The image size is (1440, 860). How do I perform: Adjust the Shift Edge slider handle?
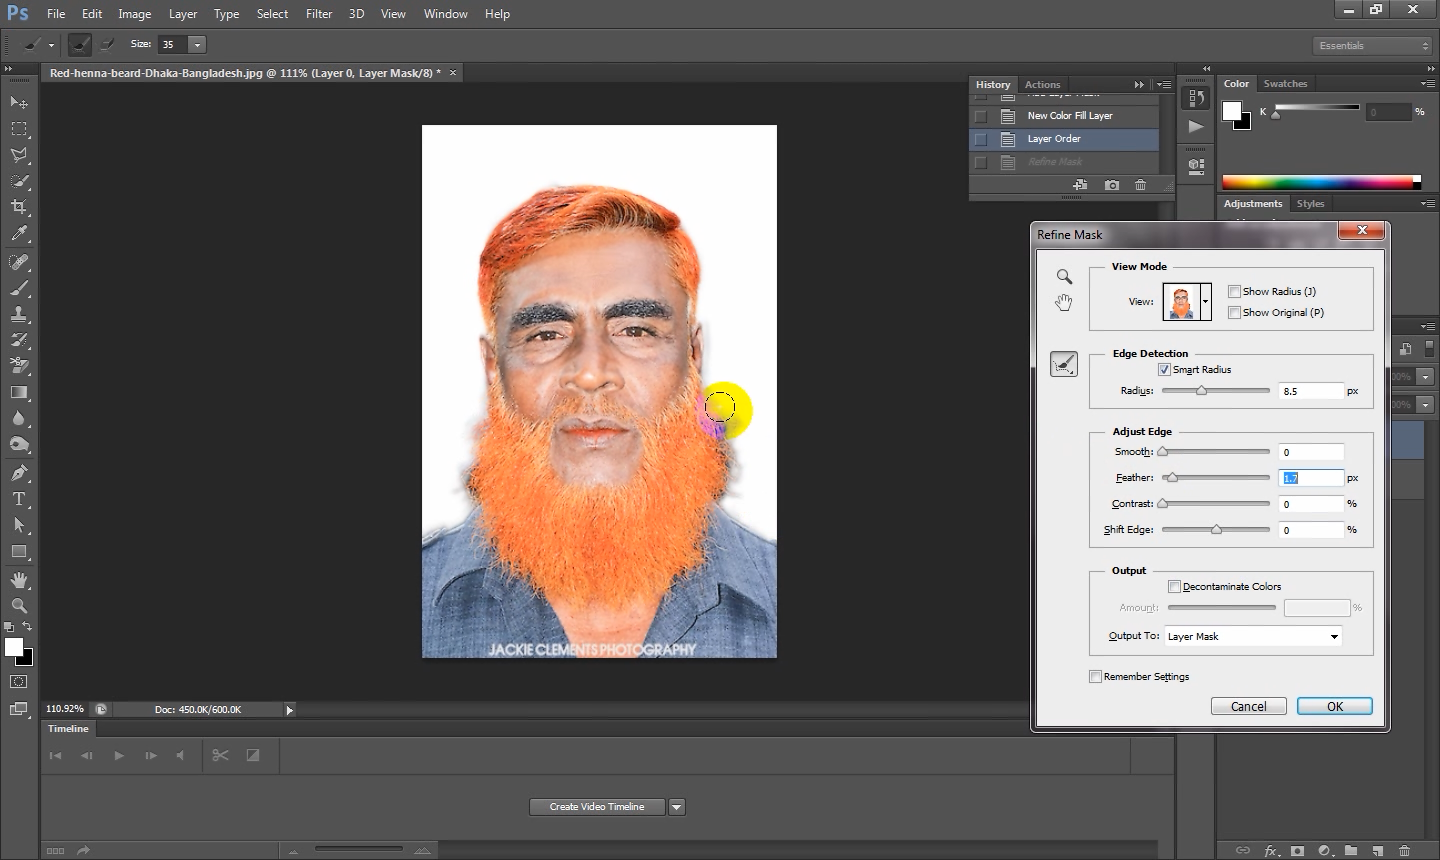[1216, 530]
